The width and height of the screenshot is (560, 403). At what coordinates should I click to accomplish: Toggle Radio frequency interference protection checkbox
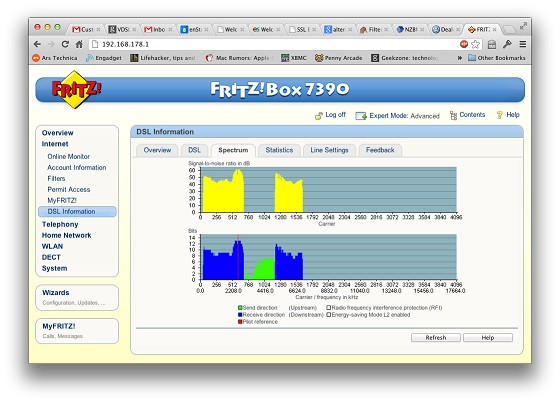tap(329, 308)
